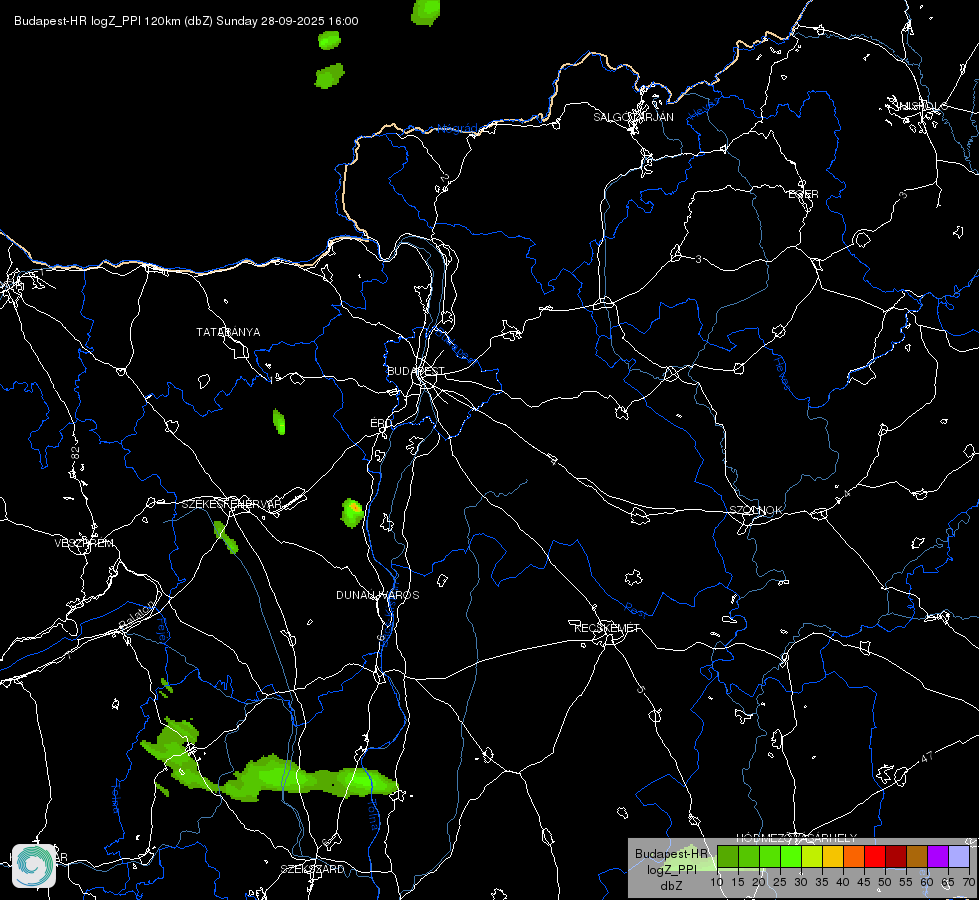
Task: Click the legend scale value 70
Action: tap(968, 882)
